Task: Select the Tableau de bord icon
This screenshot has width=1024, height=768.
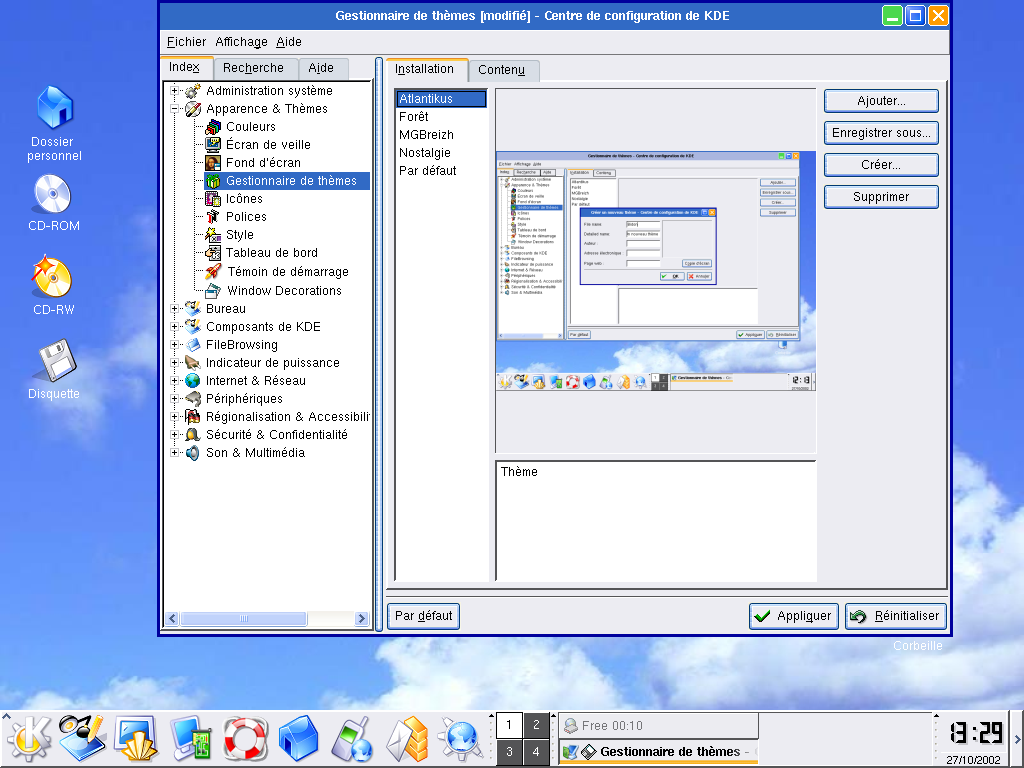Action: tap(213, 253)
